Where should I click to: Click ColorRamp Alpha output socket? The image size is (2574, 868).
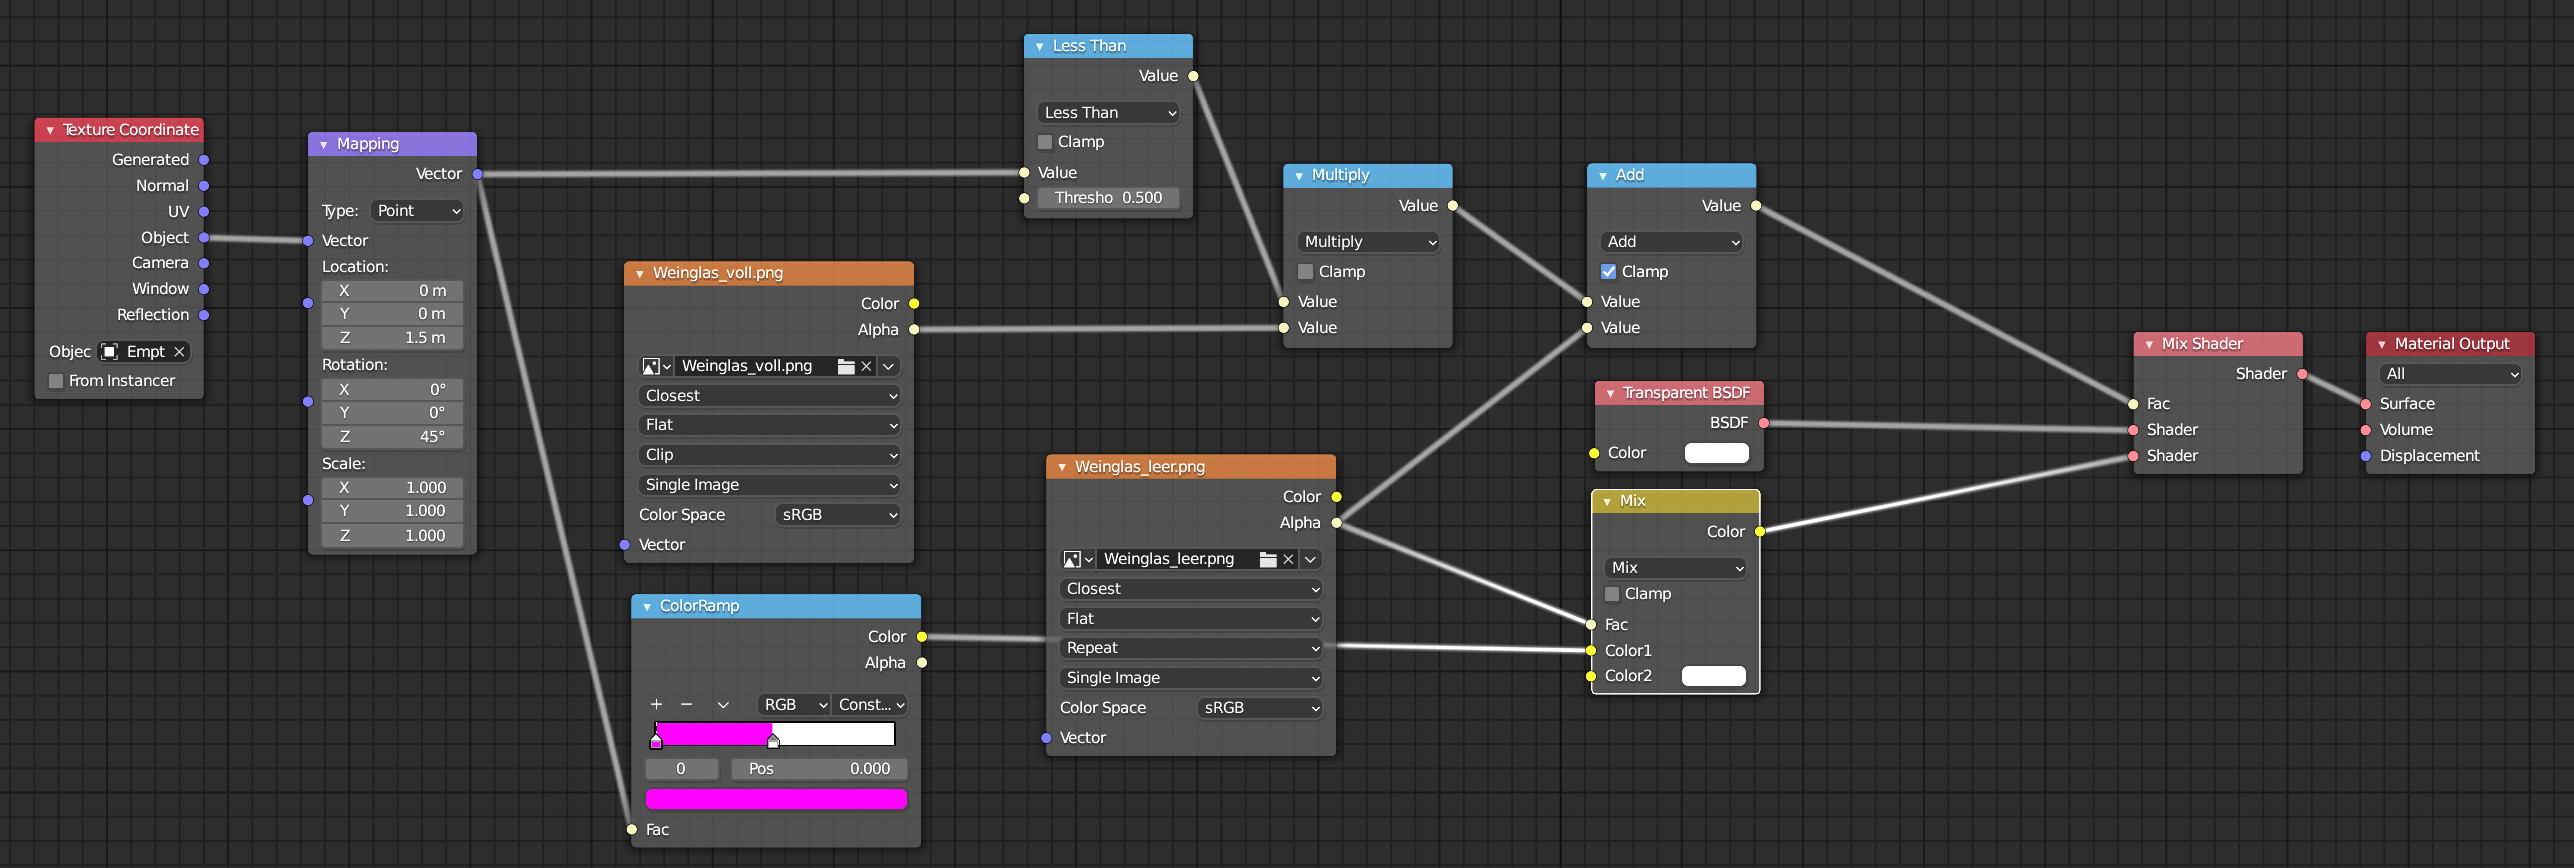(922, 663)
